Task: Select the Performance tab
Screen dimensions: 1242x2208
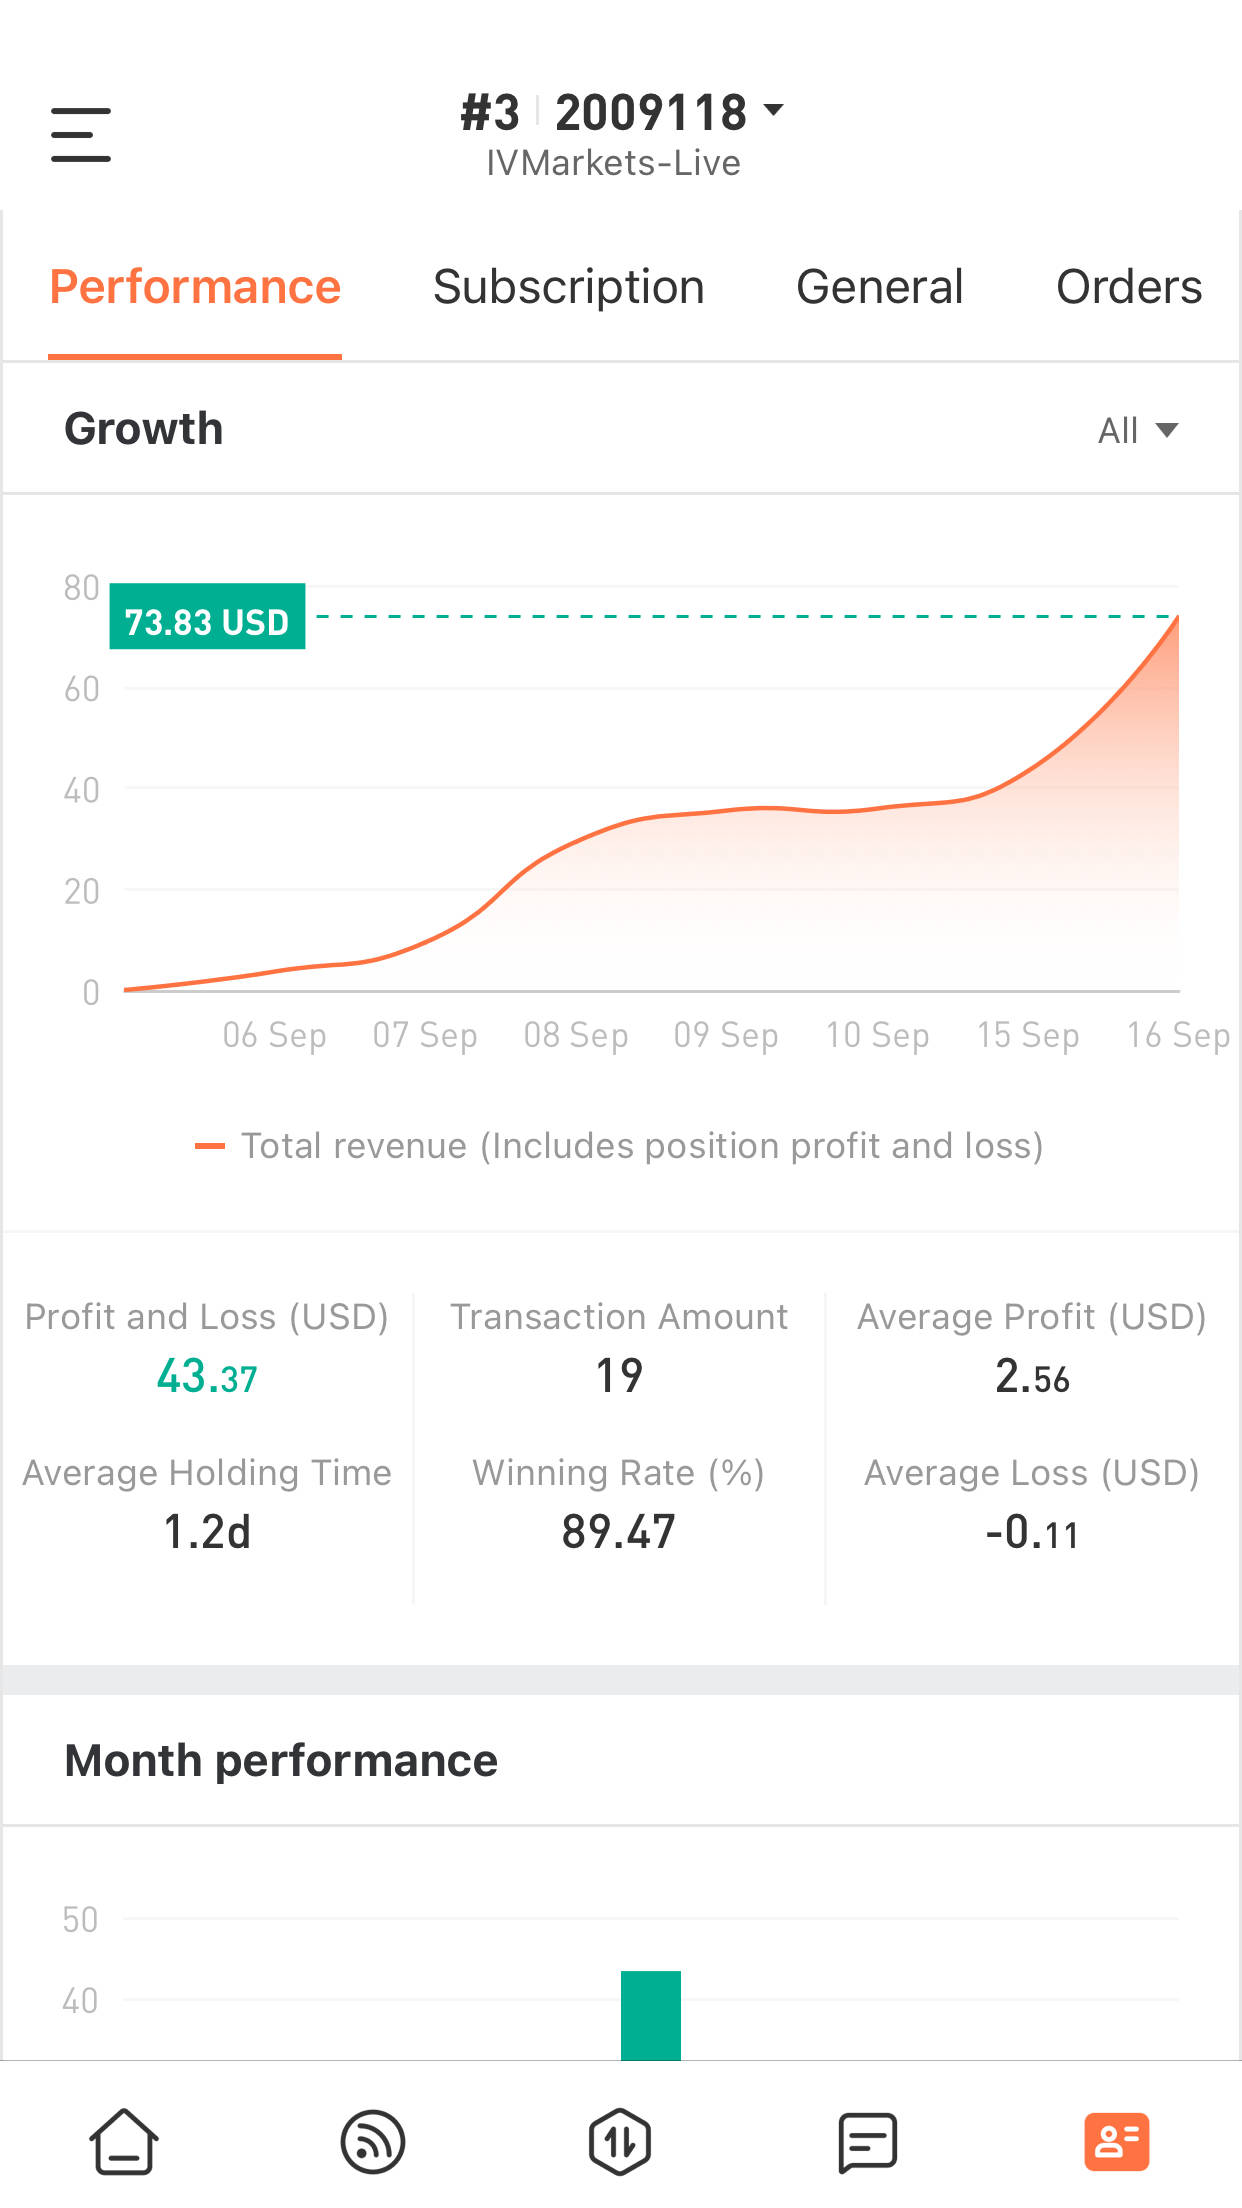Action: pyautogui.click(x=195, y=287)
